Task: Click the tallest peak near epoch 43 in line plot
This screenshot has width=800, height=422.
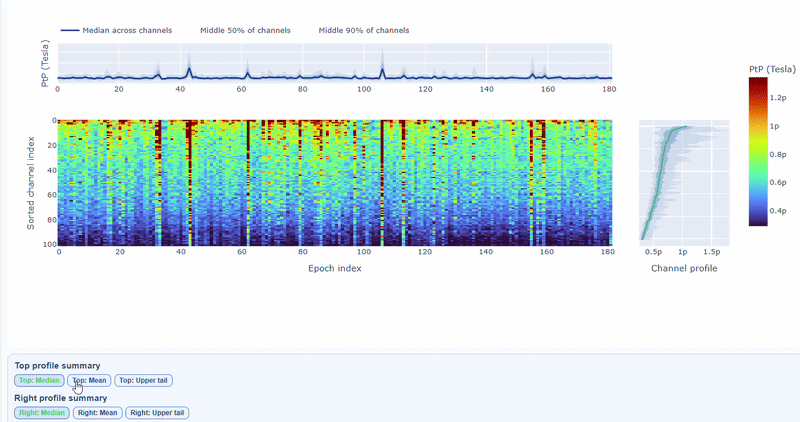Action: tap(190, 62)
